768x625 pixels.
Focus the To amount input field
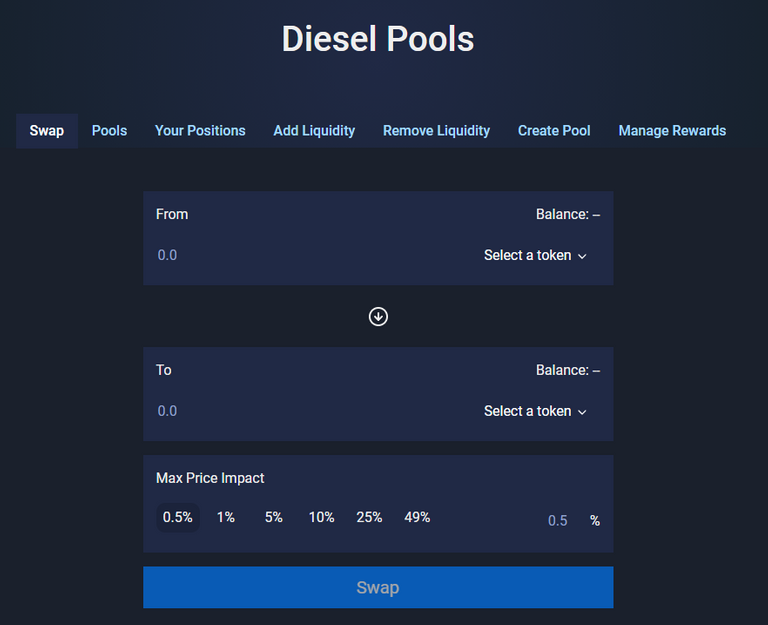point(313,411)
